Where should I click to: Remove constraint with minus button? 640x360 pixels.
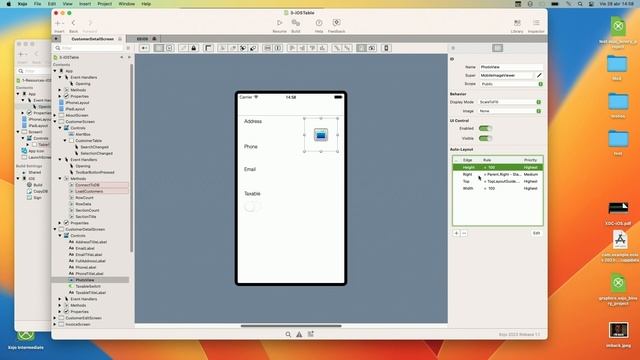click(x=464, y=233)
